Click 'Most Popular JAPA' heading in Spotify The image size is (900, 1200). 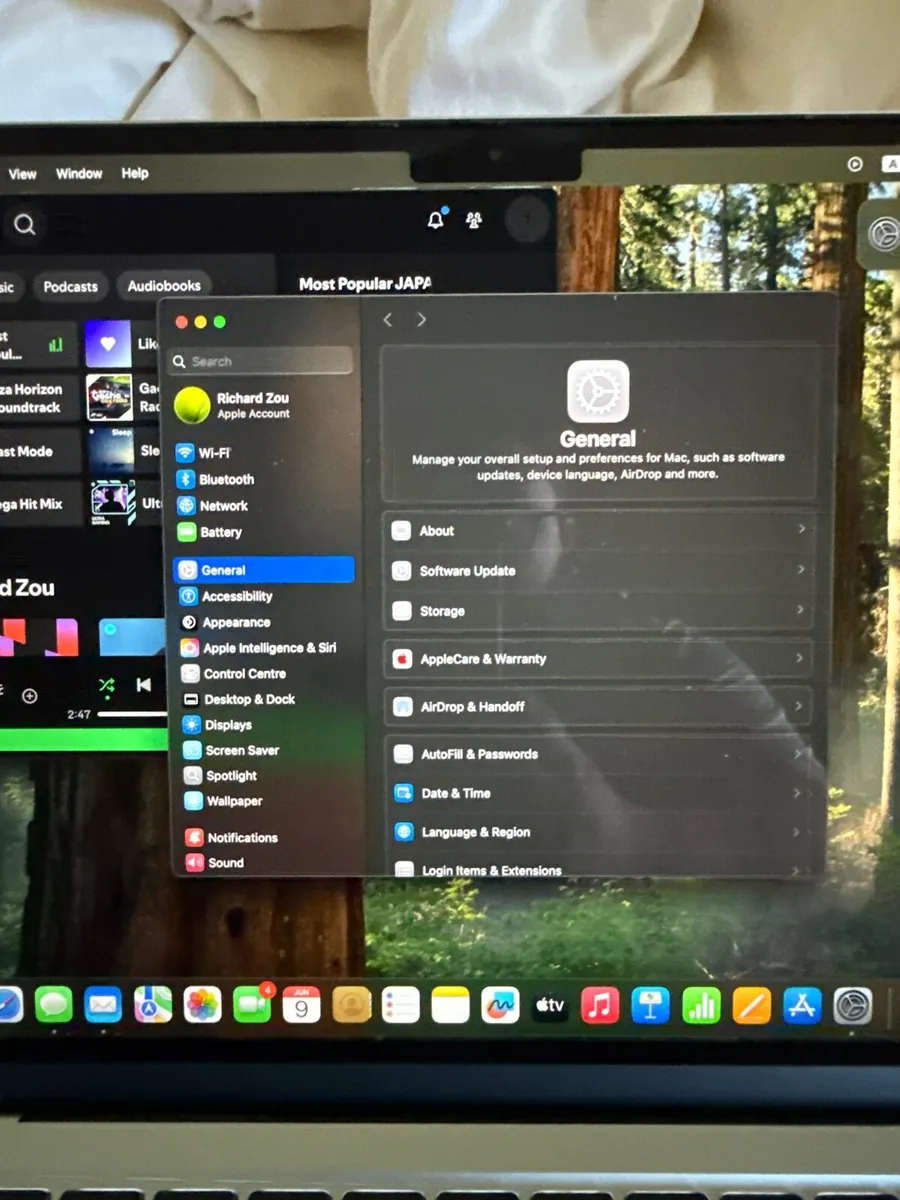[365, 284]
